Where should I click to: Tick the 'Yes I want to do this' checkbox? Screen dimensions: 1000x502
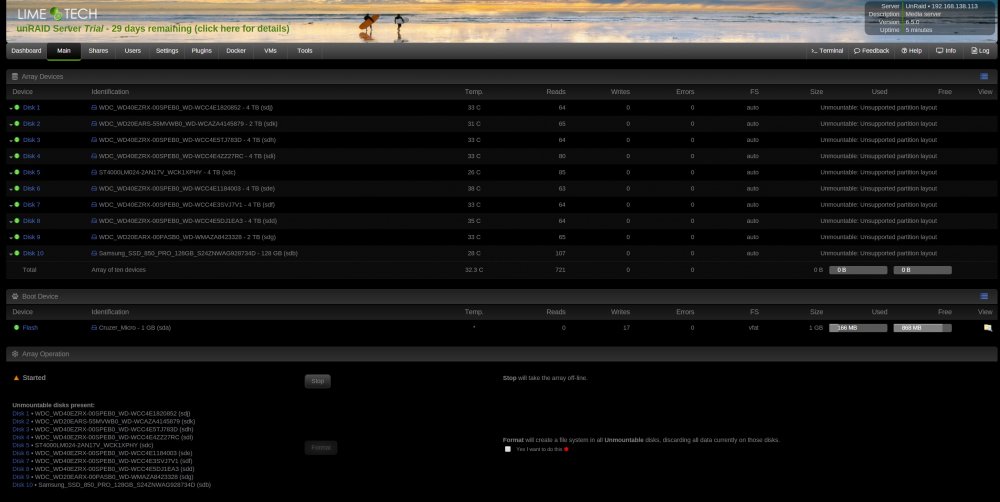coord(508,449)
